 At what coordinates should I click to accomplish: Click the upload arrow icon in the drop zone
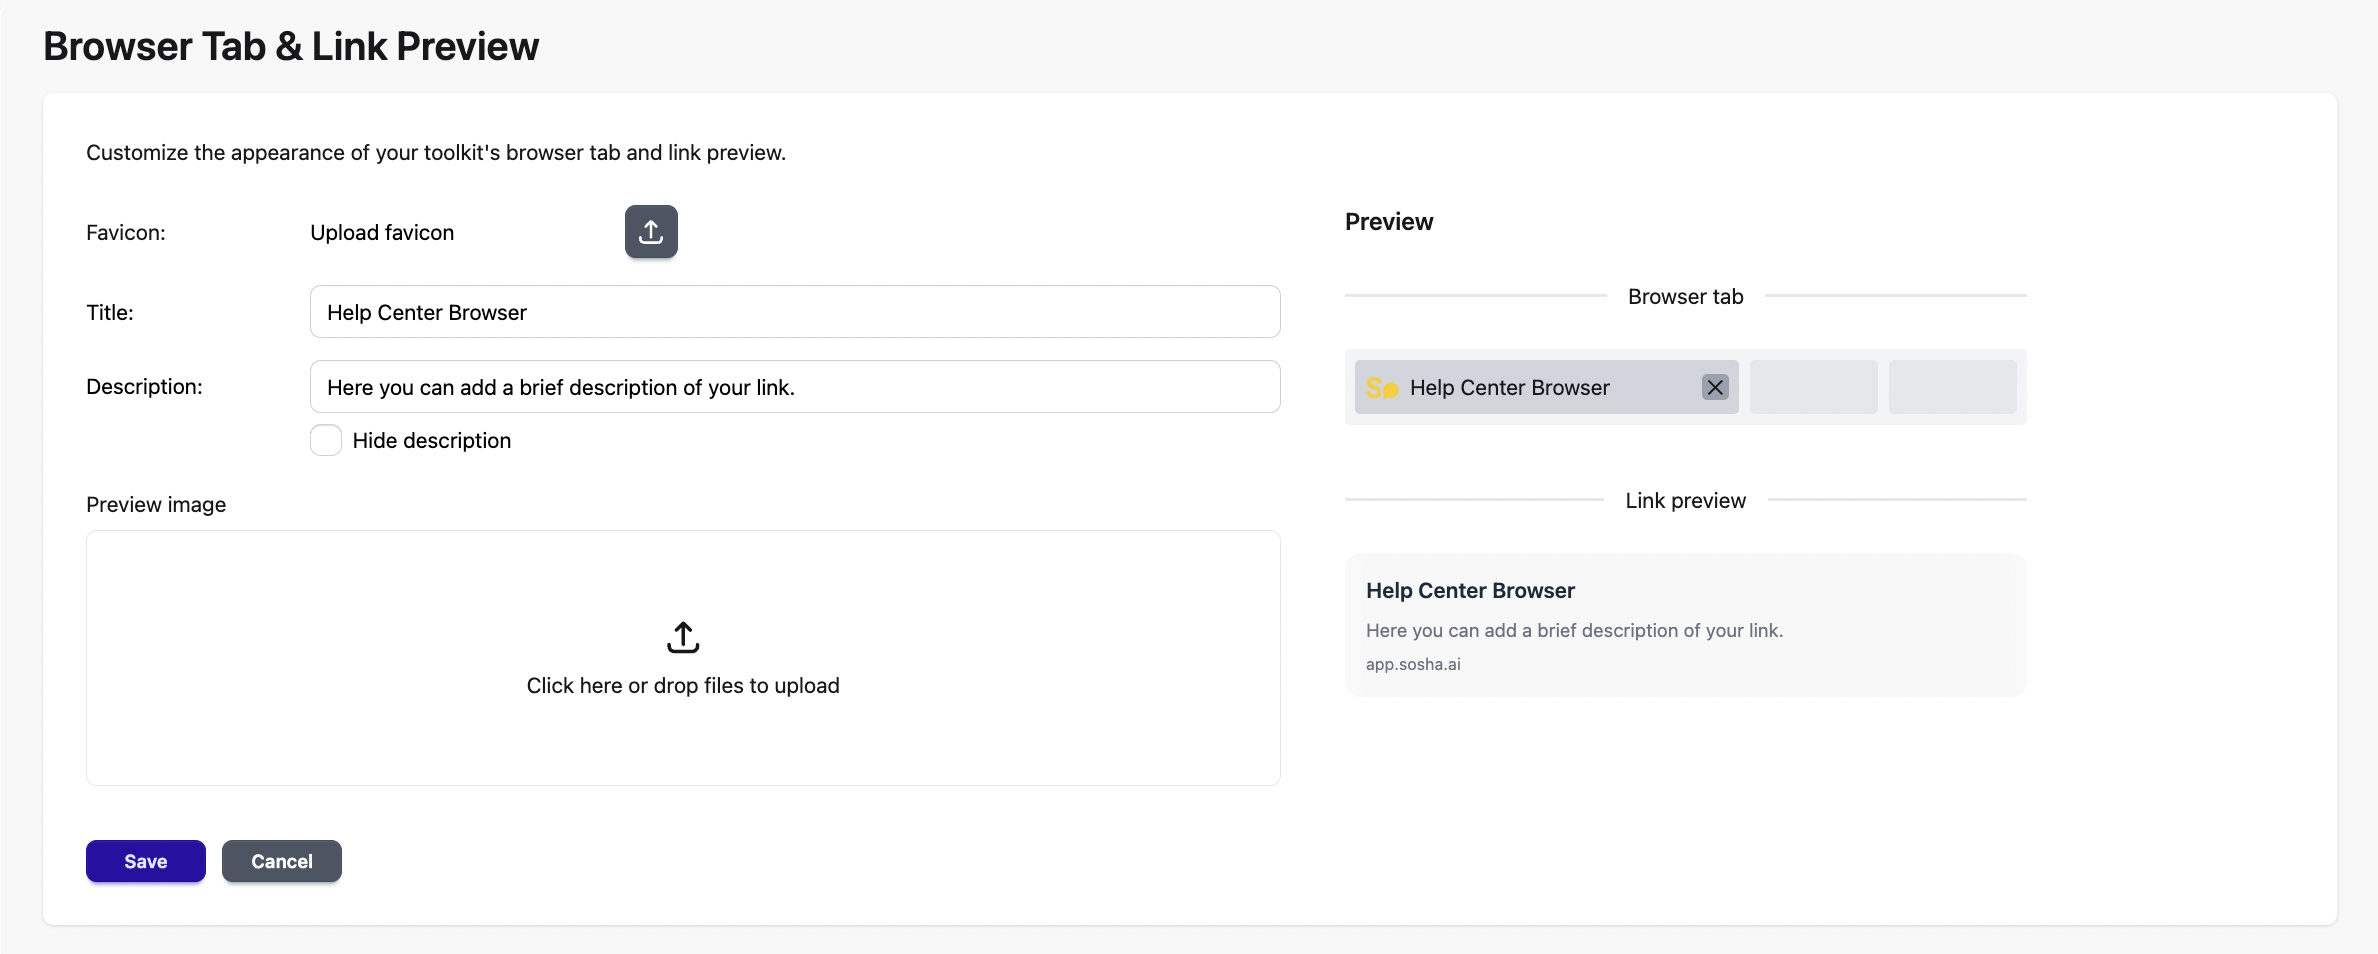(683, 638)
